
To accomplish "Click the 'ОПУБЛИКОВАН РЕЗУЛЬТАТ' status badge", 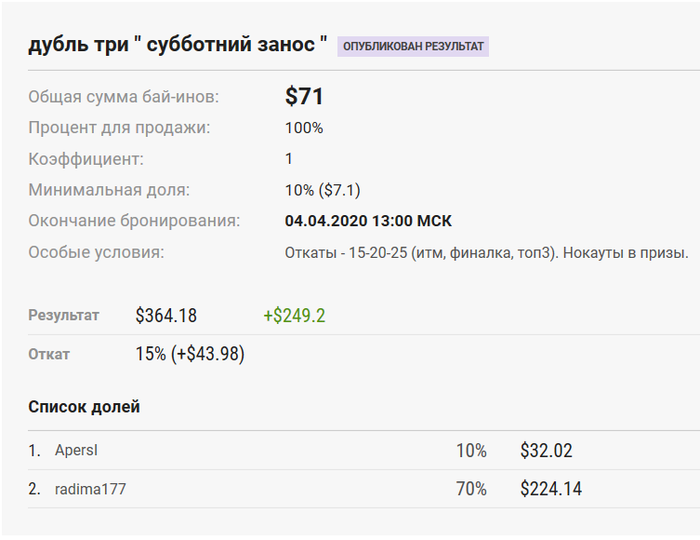I will pos(413,46).
